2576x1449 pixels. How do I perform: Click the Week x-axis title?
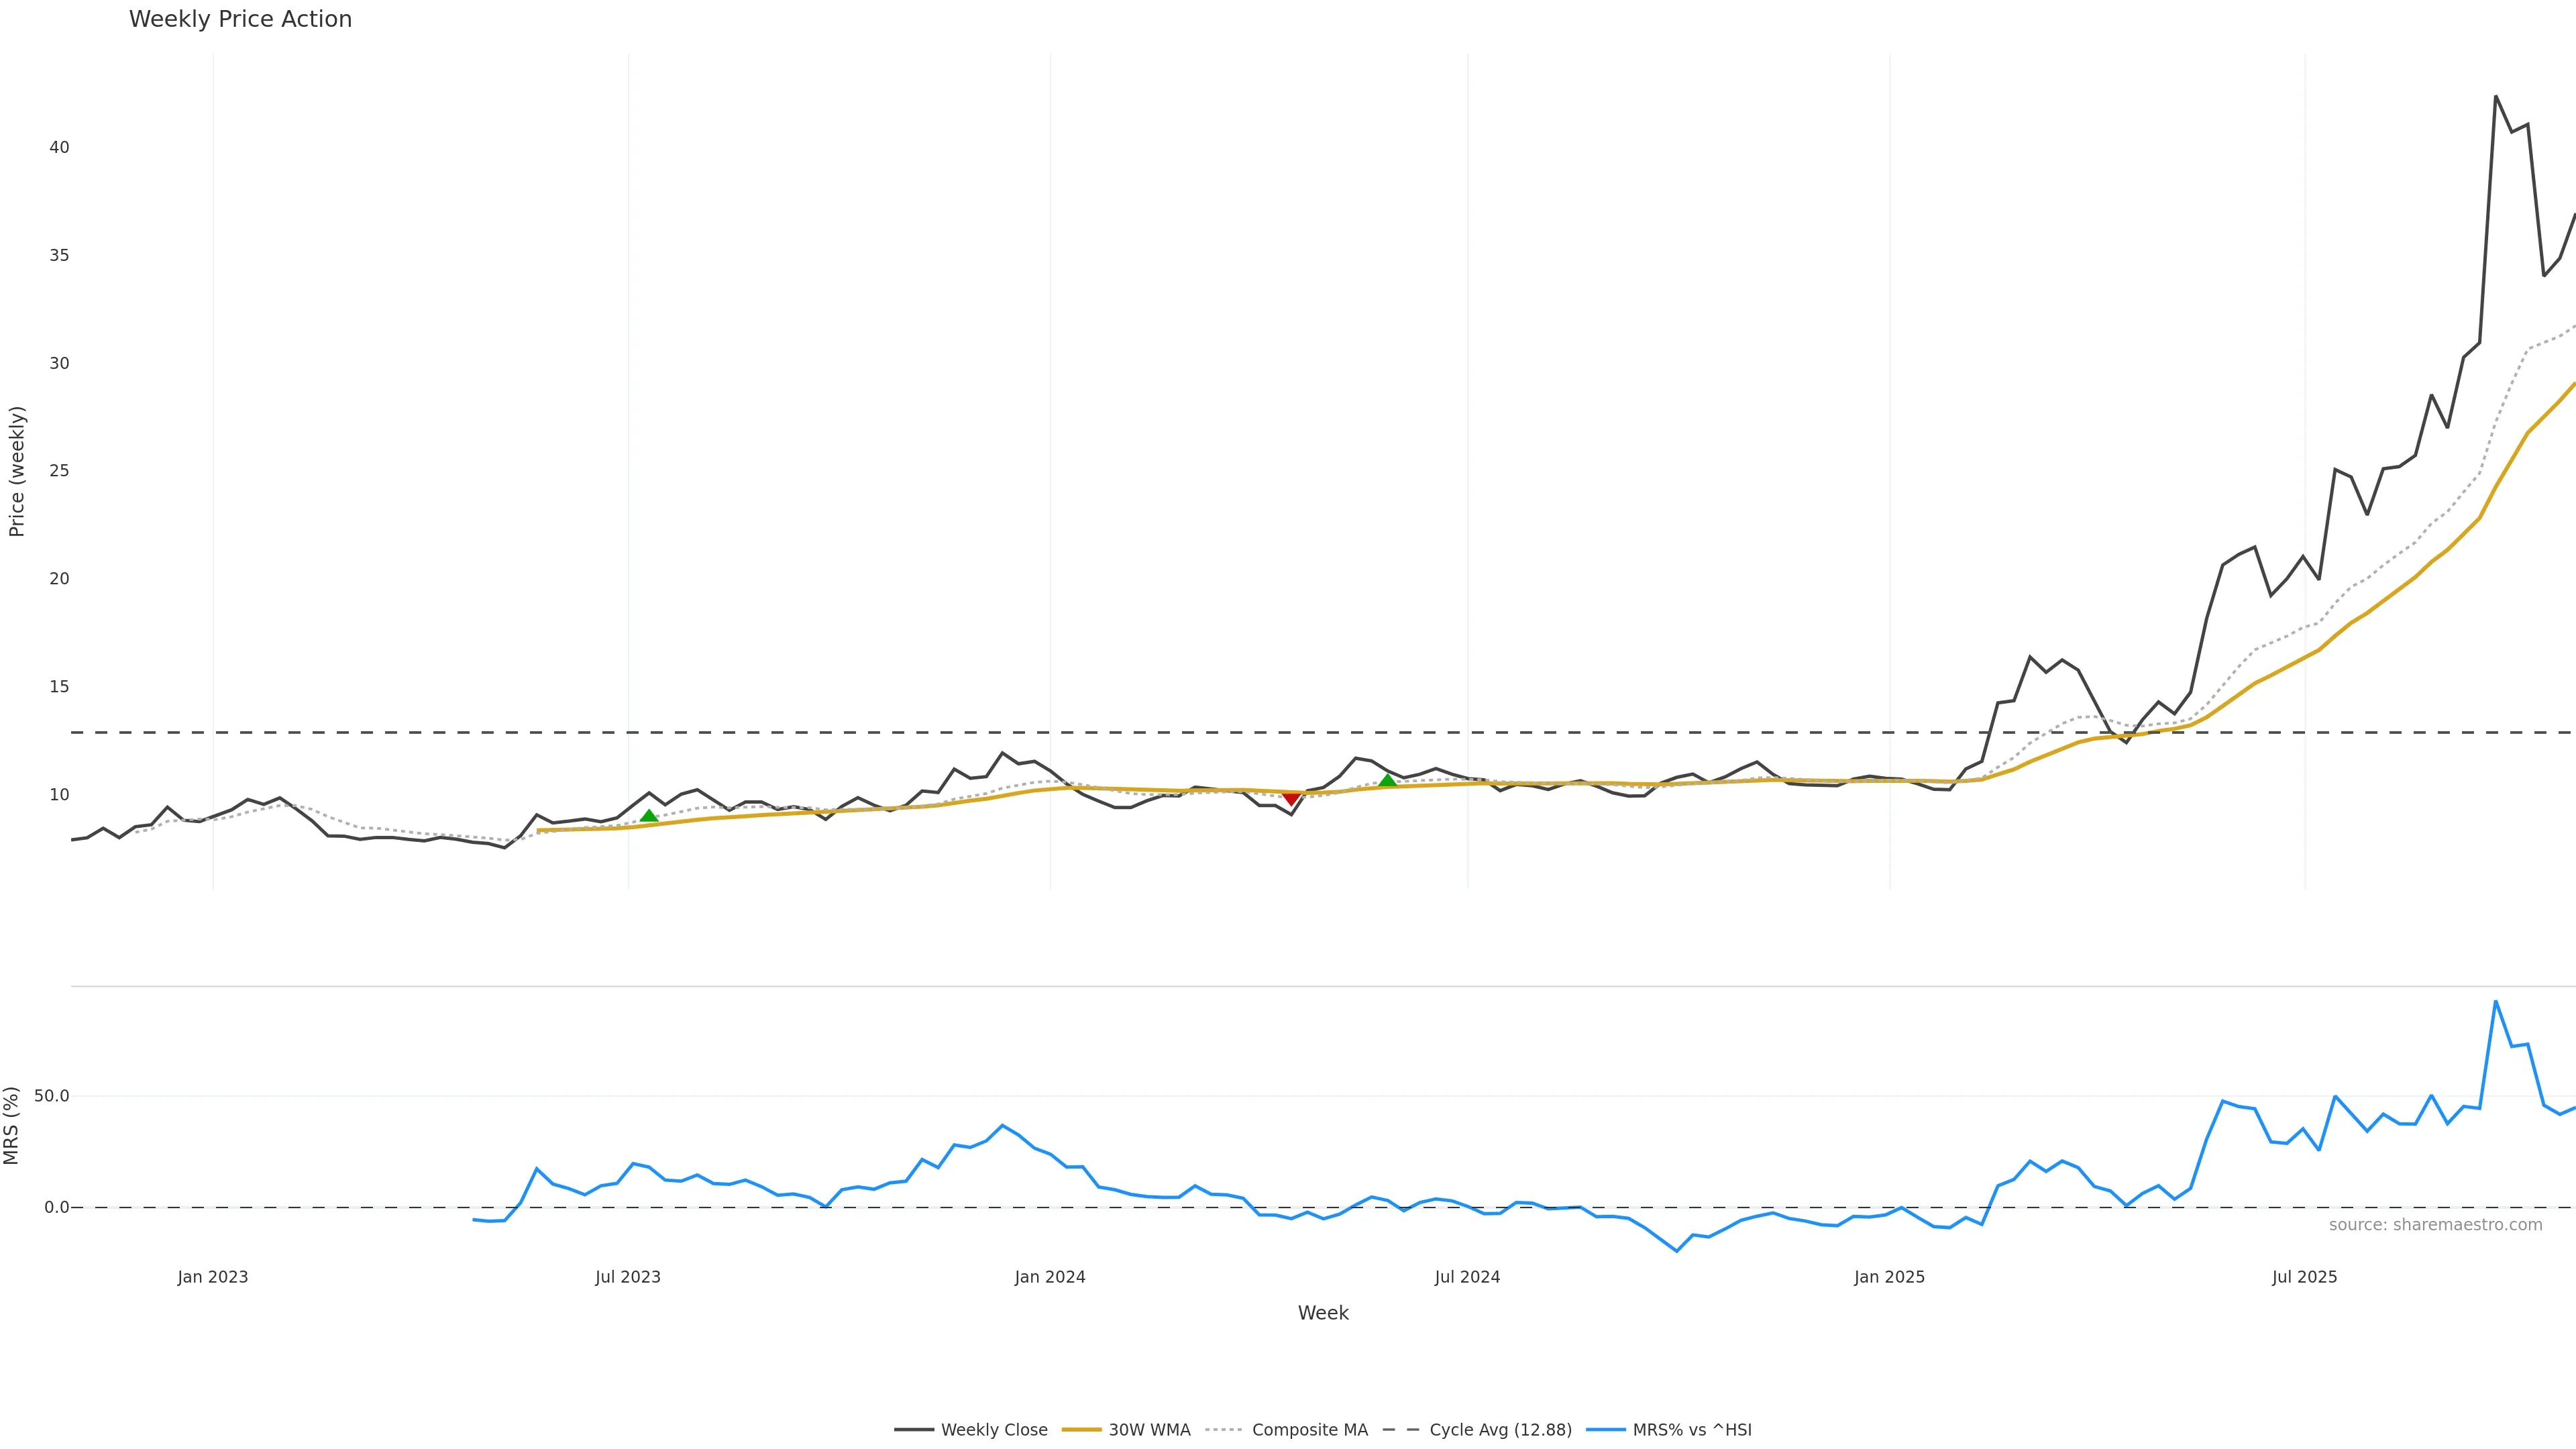(x=1323, y=1313)
